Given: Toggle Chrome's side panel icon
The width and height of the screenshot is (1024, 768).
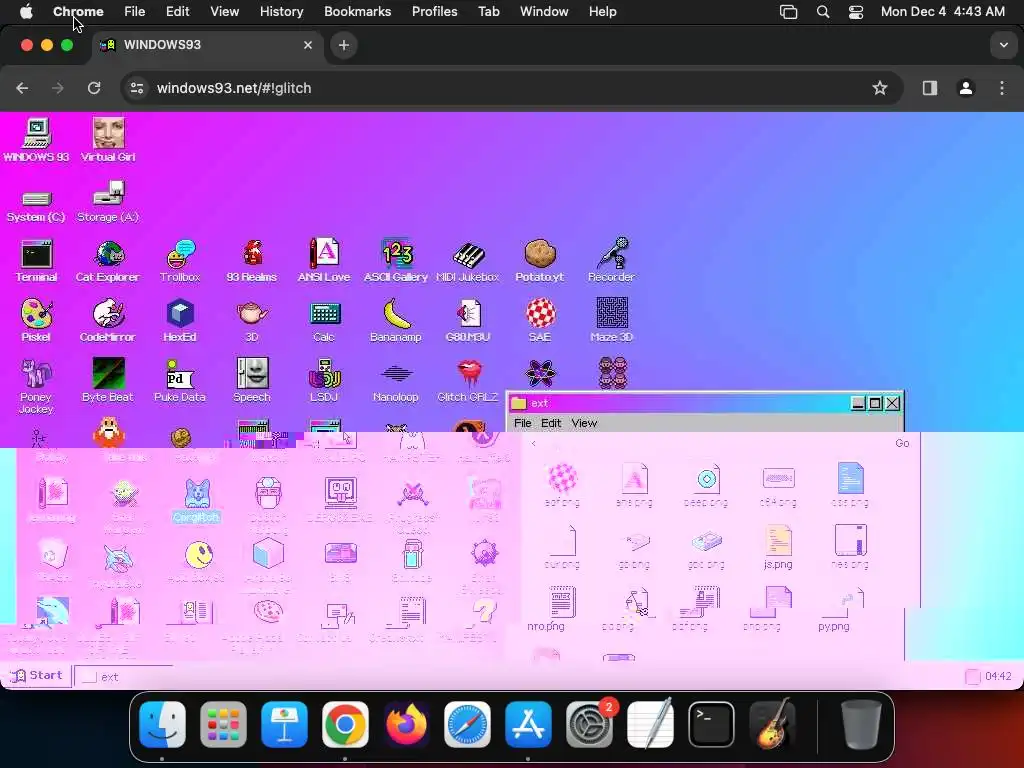Looking at the screenshot, I should 930,88.
